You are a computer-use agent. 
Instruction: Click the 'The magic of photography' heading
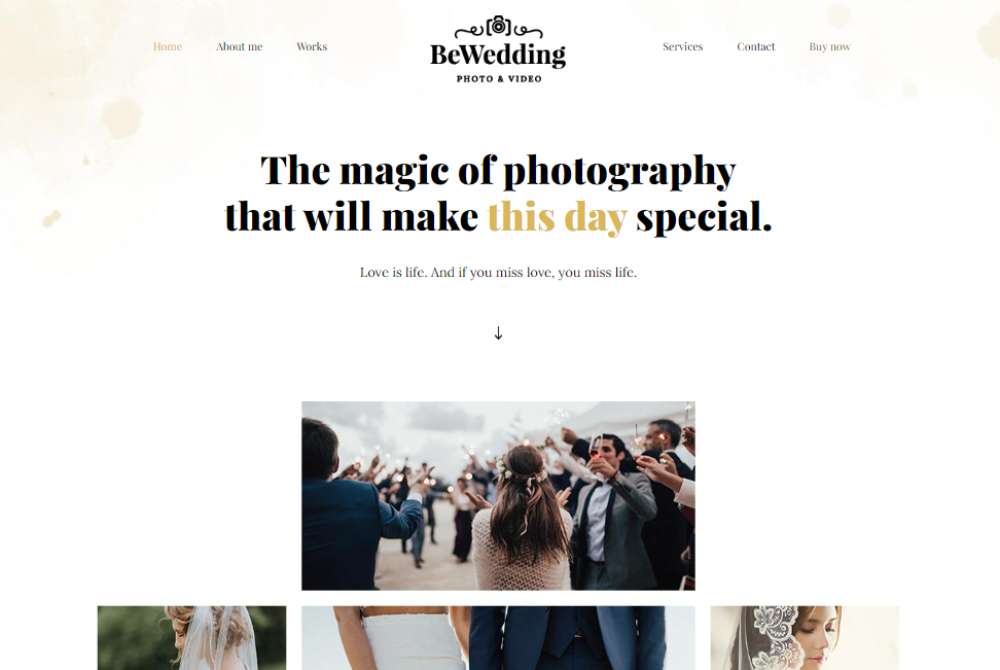[498, 171]
